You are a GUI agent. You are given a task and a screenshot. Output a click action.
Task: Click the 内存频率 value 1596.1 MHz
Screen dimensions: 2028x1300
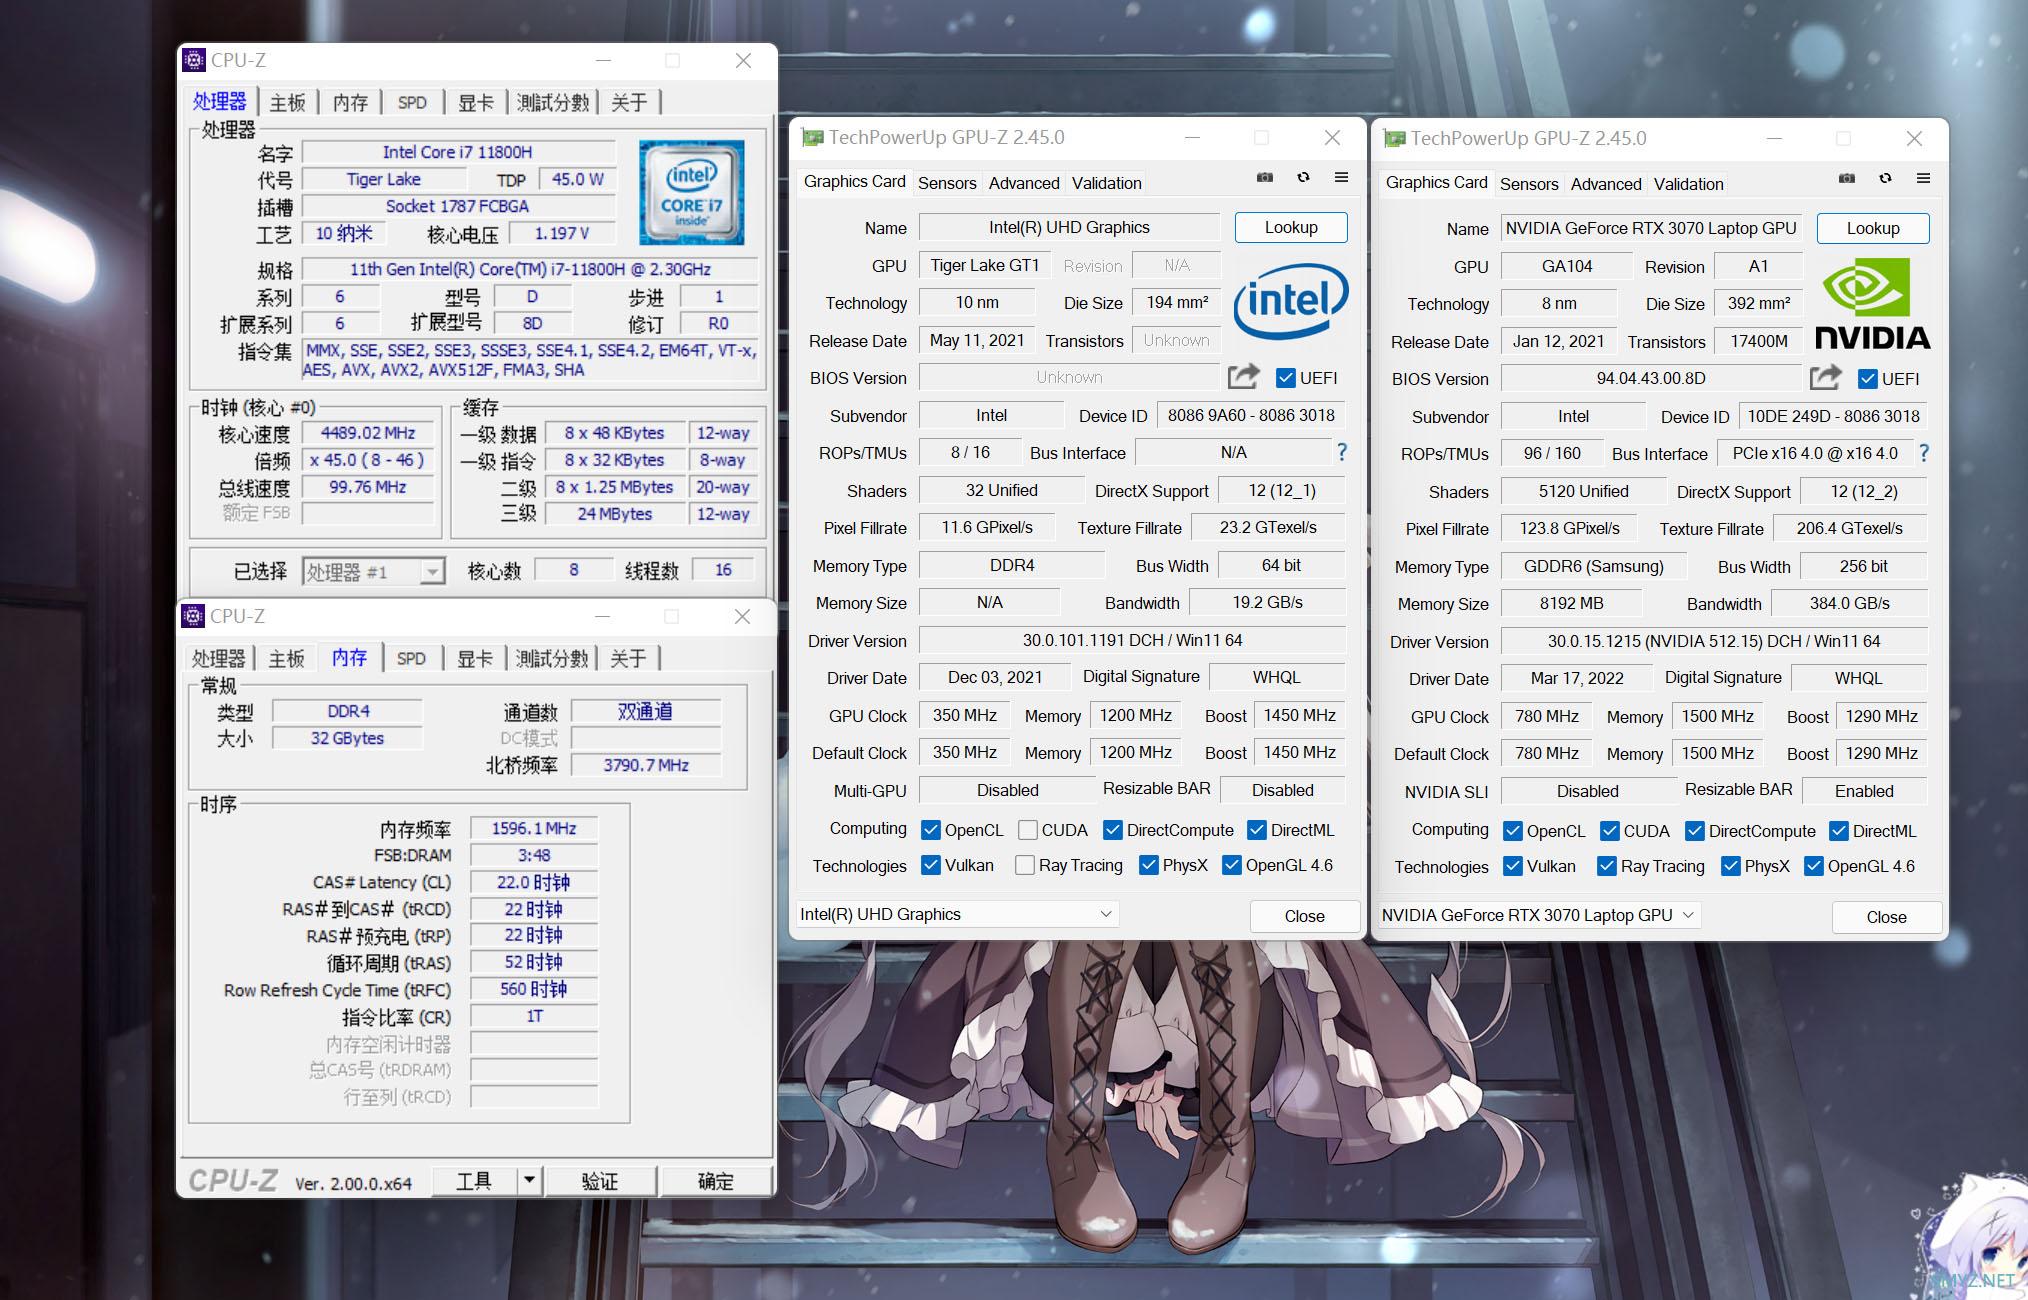[534, 828]
